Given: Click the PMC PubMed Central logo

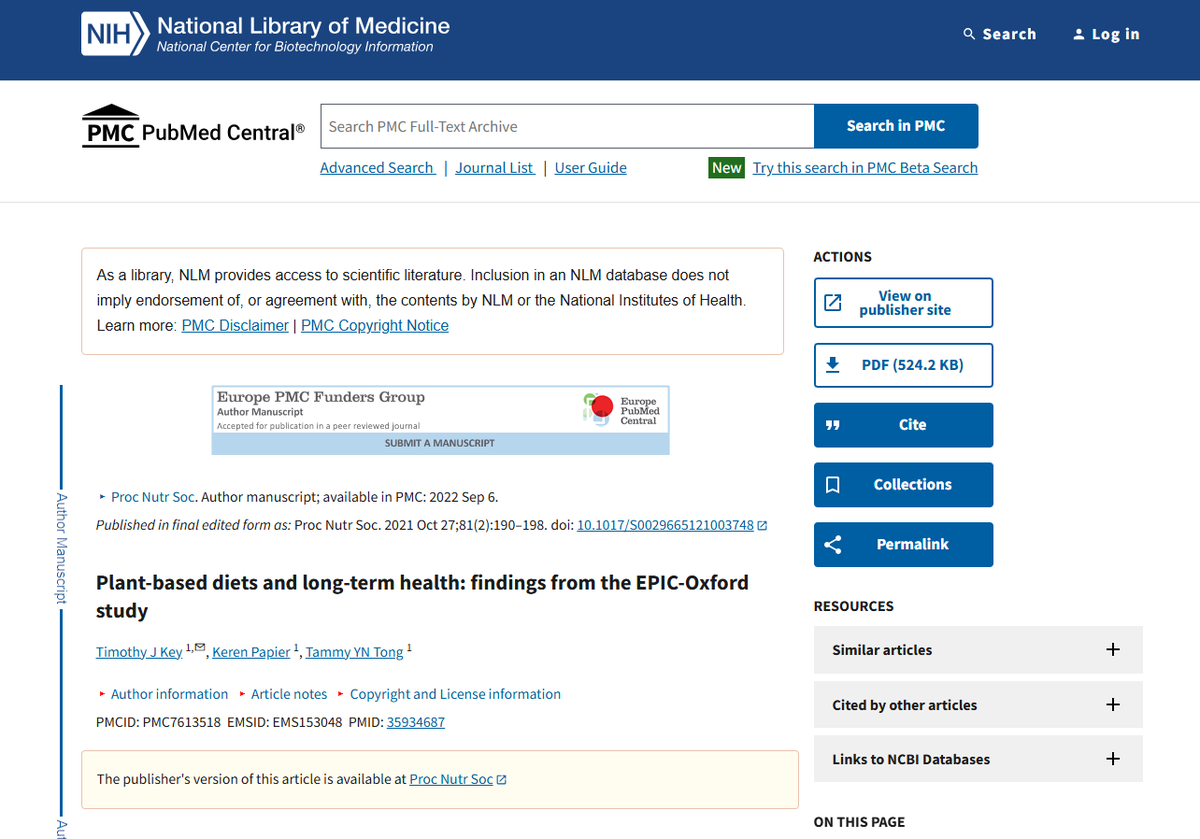Looking at the screenshot, I should 193,127.
